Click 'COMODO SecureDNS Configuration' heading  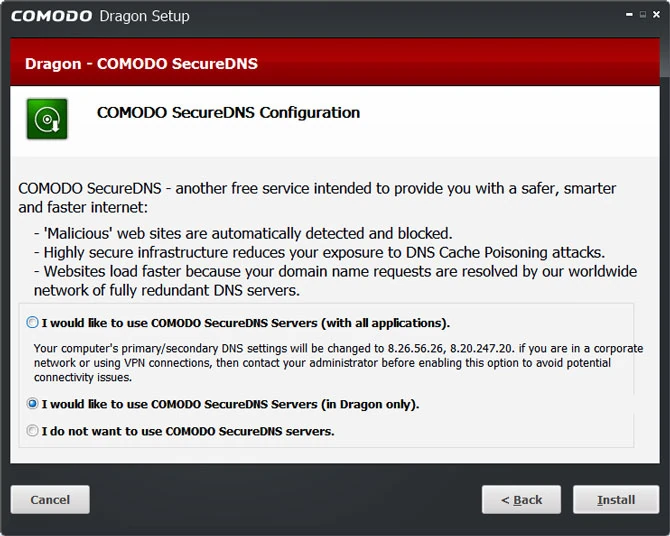point(228,112)
